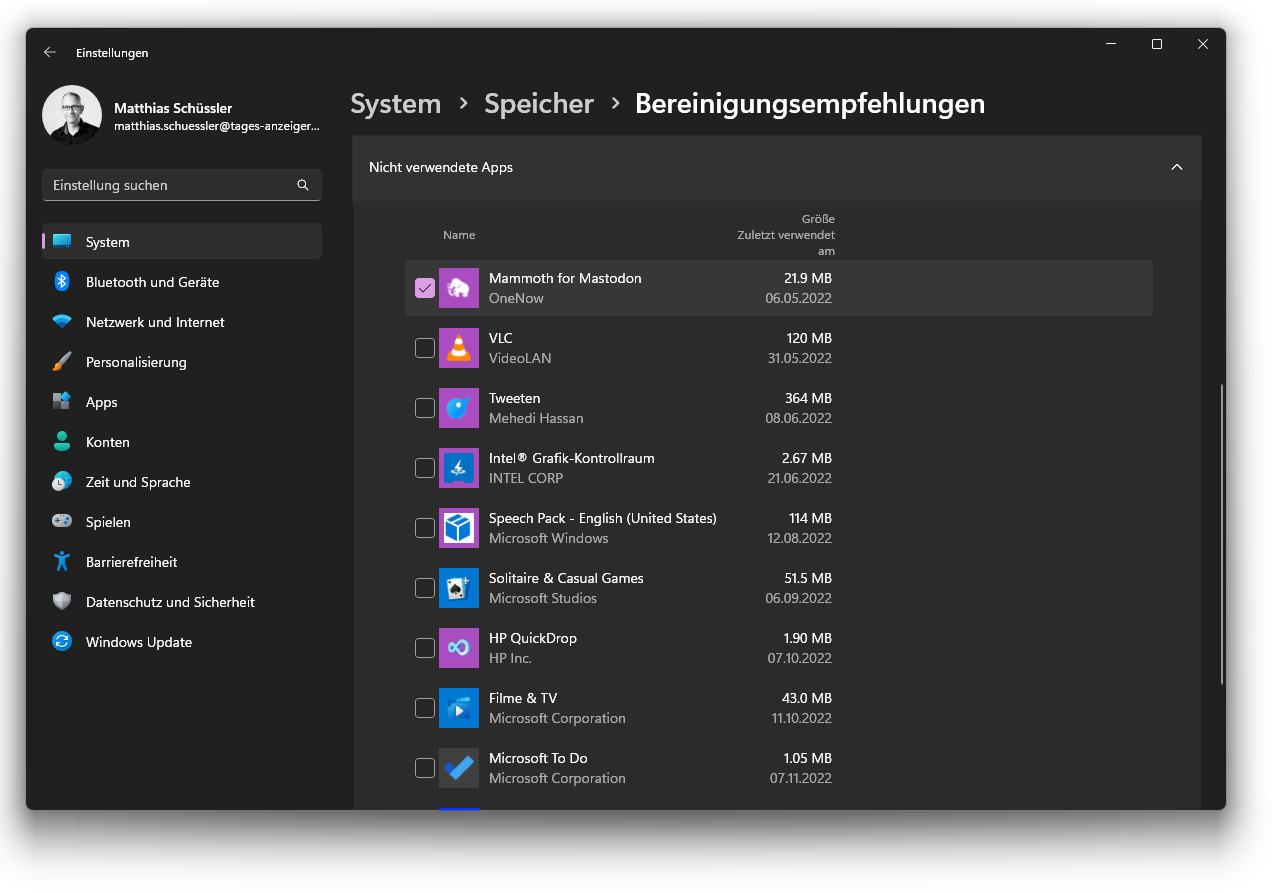This screenshot has height=893, width=1272.
Task: Click the System monitor icon in the sidebar
Action: tap(62, 242)
